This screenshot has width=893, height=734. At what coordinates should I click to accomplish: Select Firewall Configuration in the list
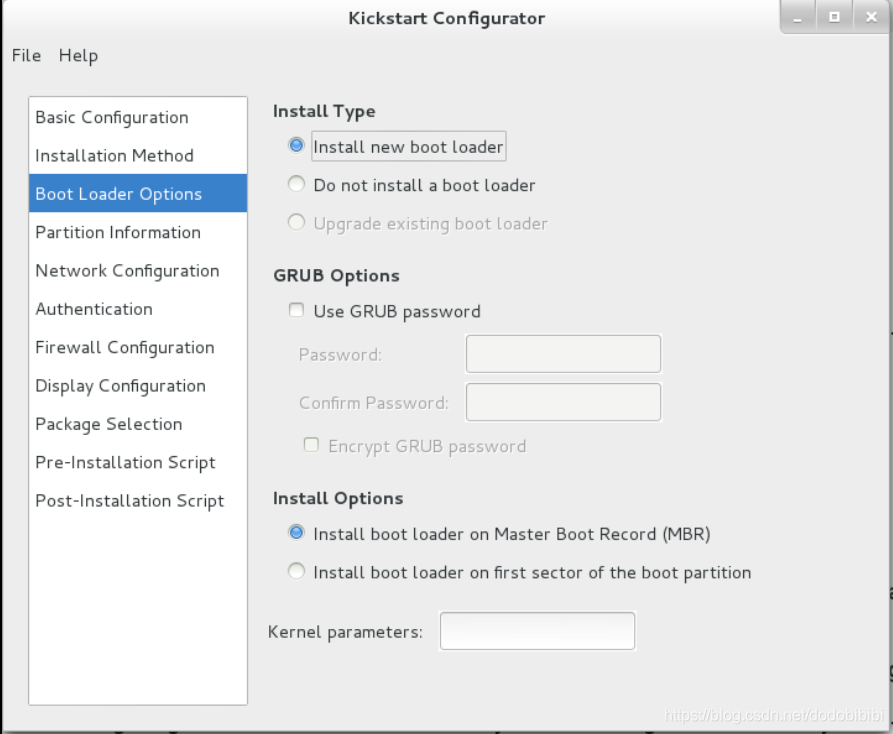pyautogui.click(x=138, y=347)
